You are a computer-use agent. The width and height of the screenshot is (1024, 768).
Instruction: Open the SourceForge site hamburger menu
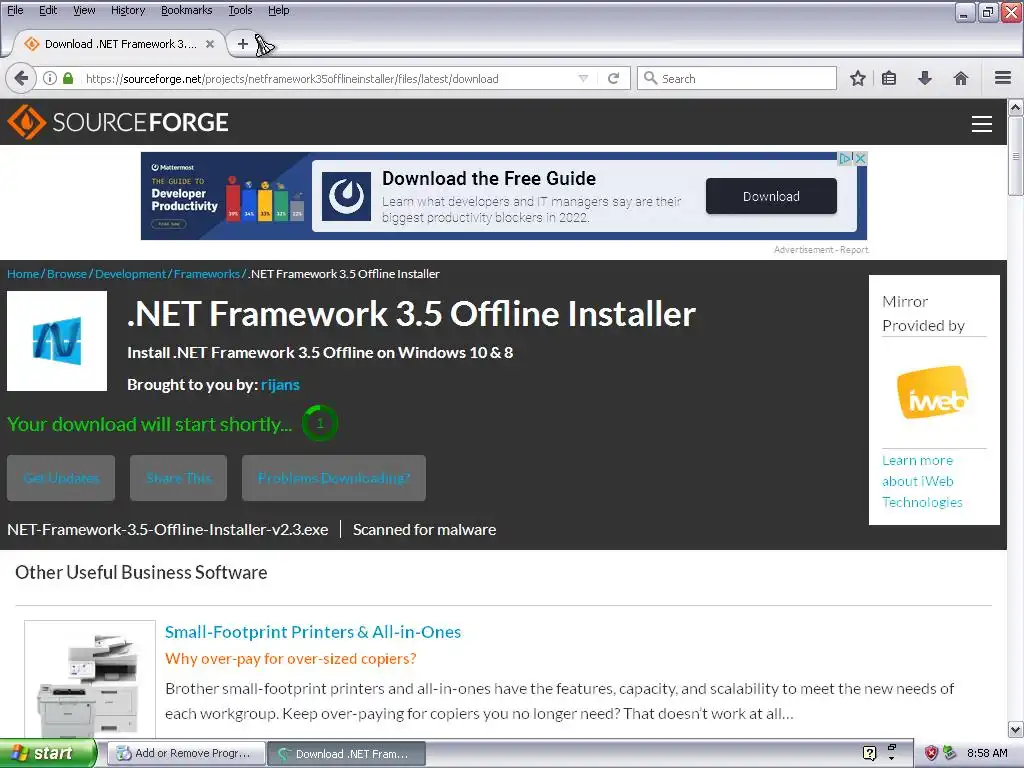(982, 123)
